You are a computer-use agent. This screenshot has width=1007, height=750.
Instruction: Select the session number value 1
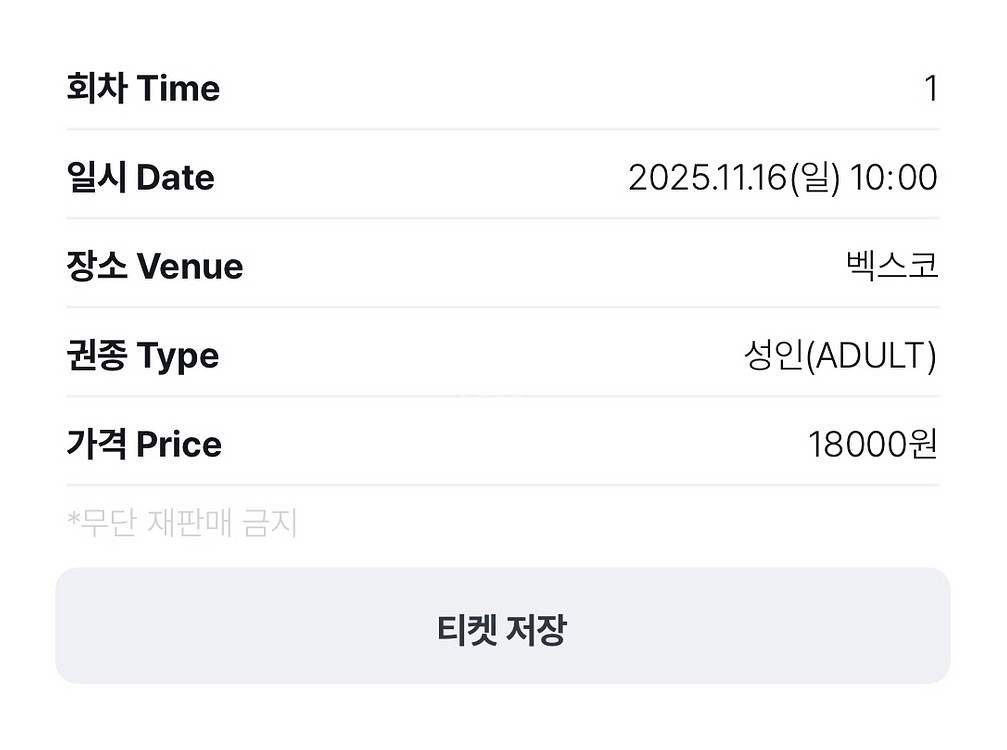click(x=931, y=90)
